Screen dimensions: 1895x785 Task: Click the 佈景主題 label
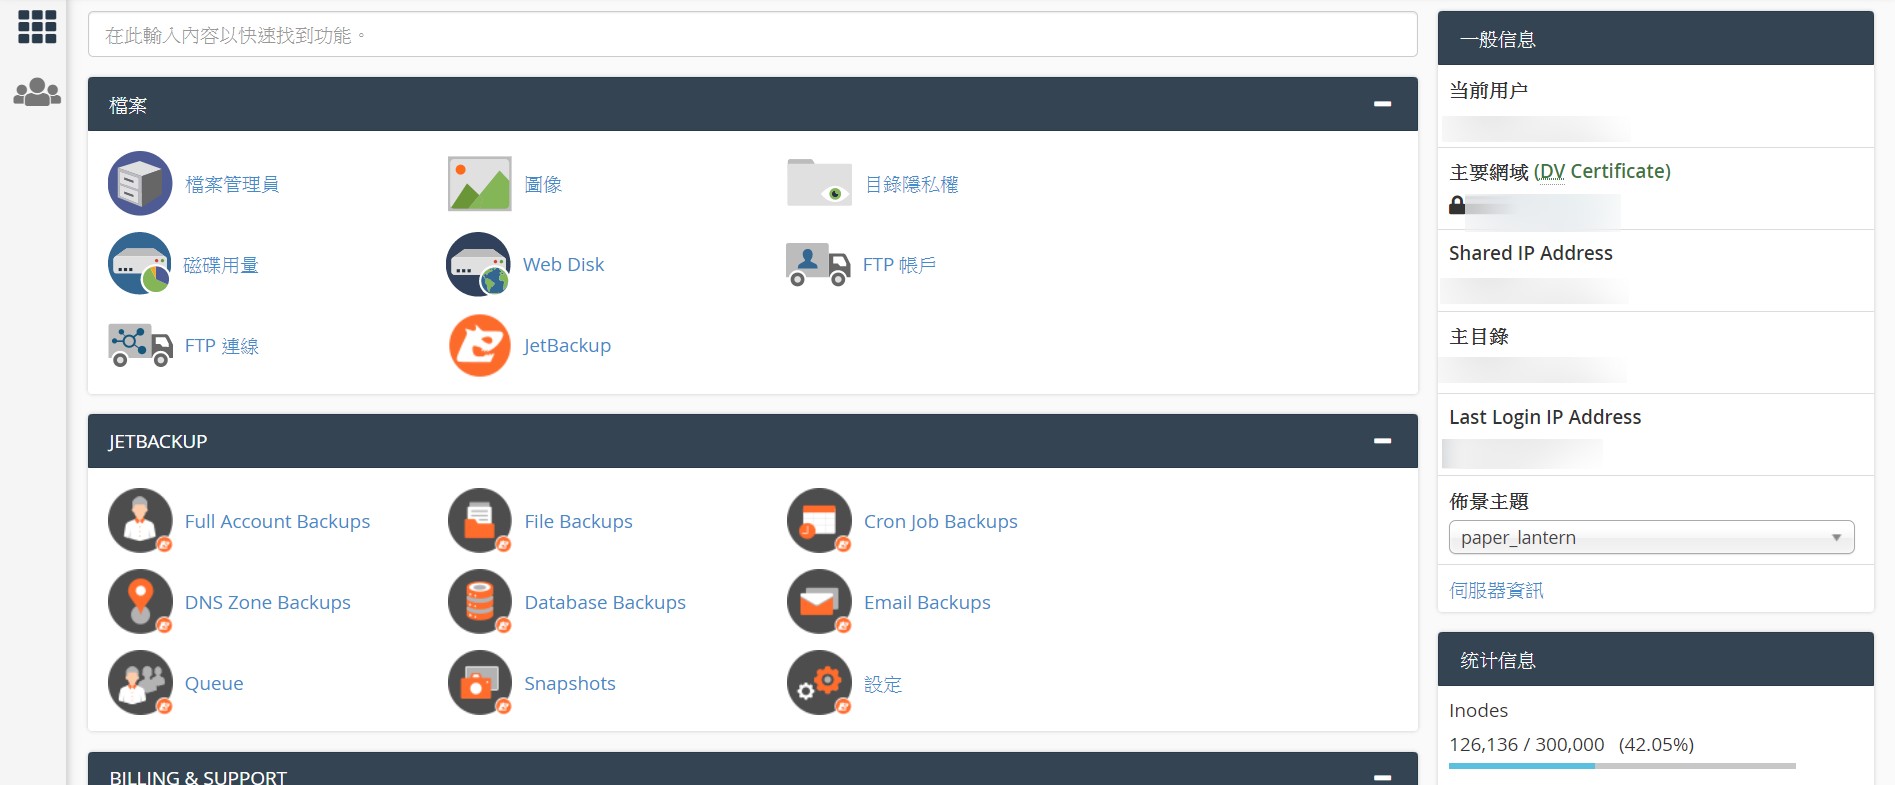(1488, 501)
